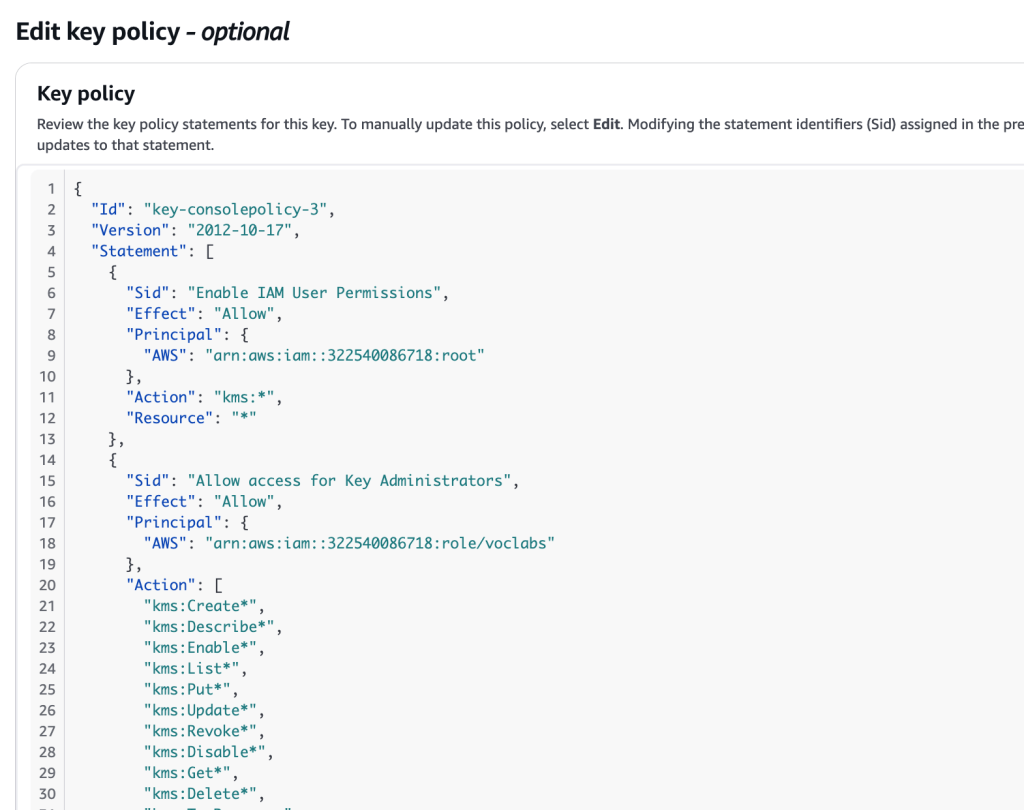Place cursor in the role/voclabs ARN string
This screenshot has height=810, width=1024.
click(x=379, y=543)
